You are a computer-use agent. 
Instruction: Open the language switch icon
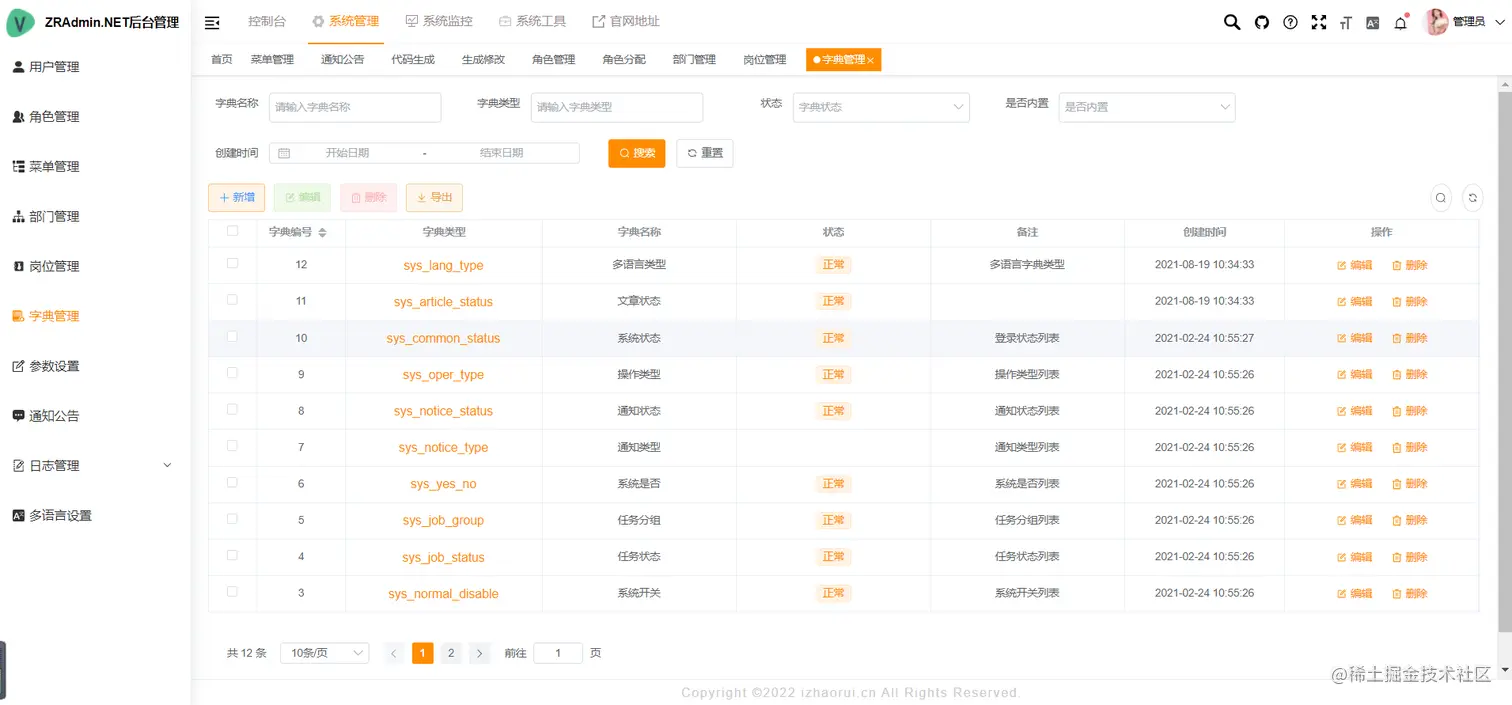(x=1373, y=22)
